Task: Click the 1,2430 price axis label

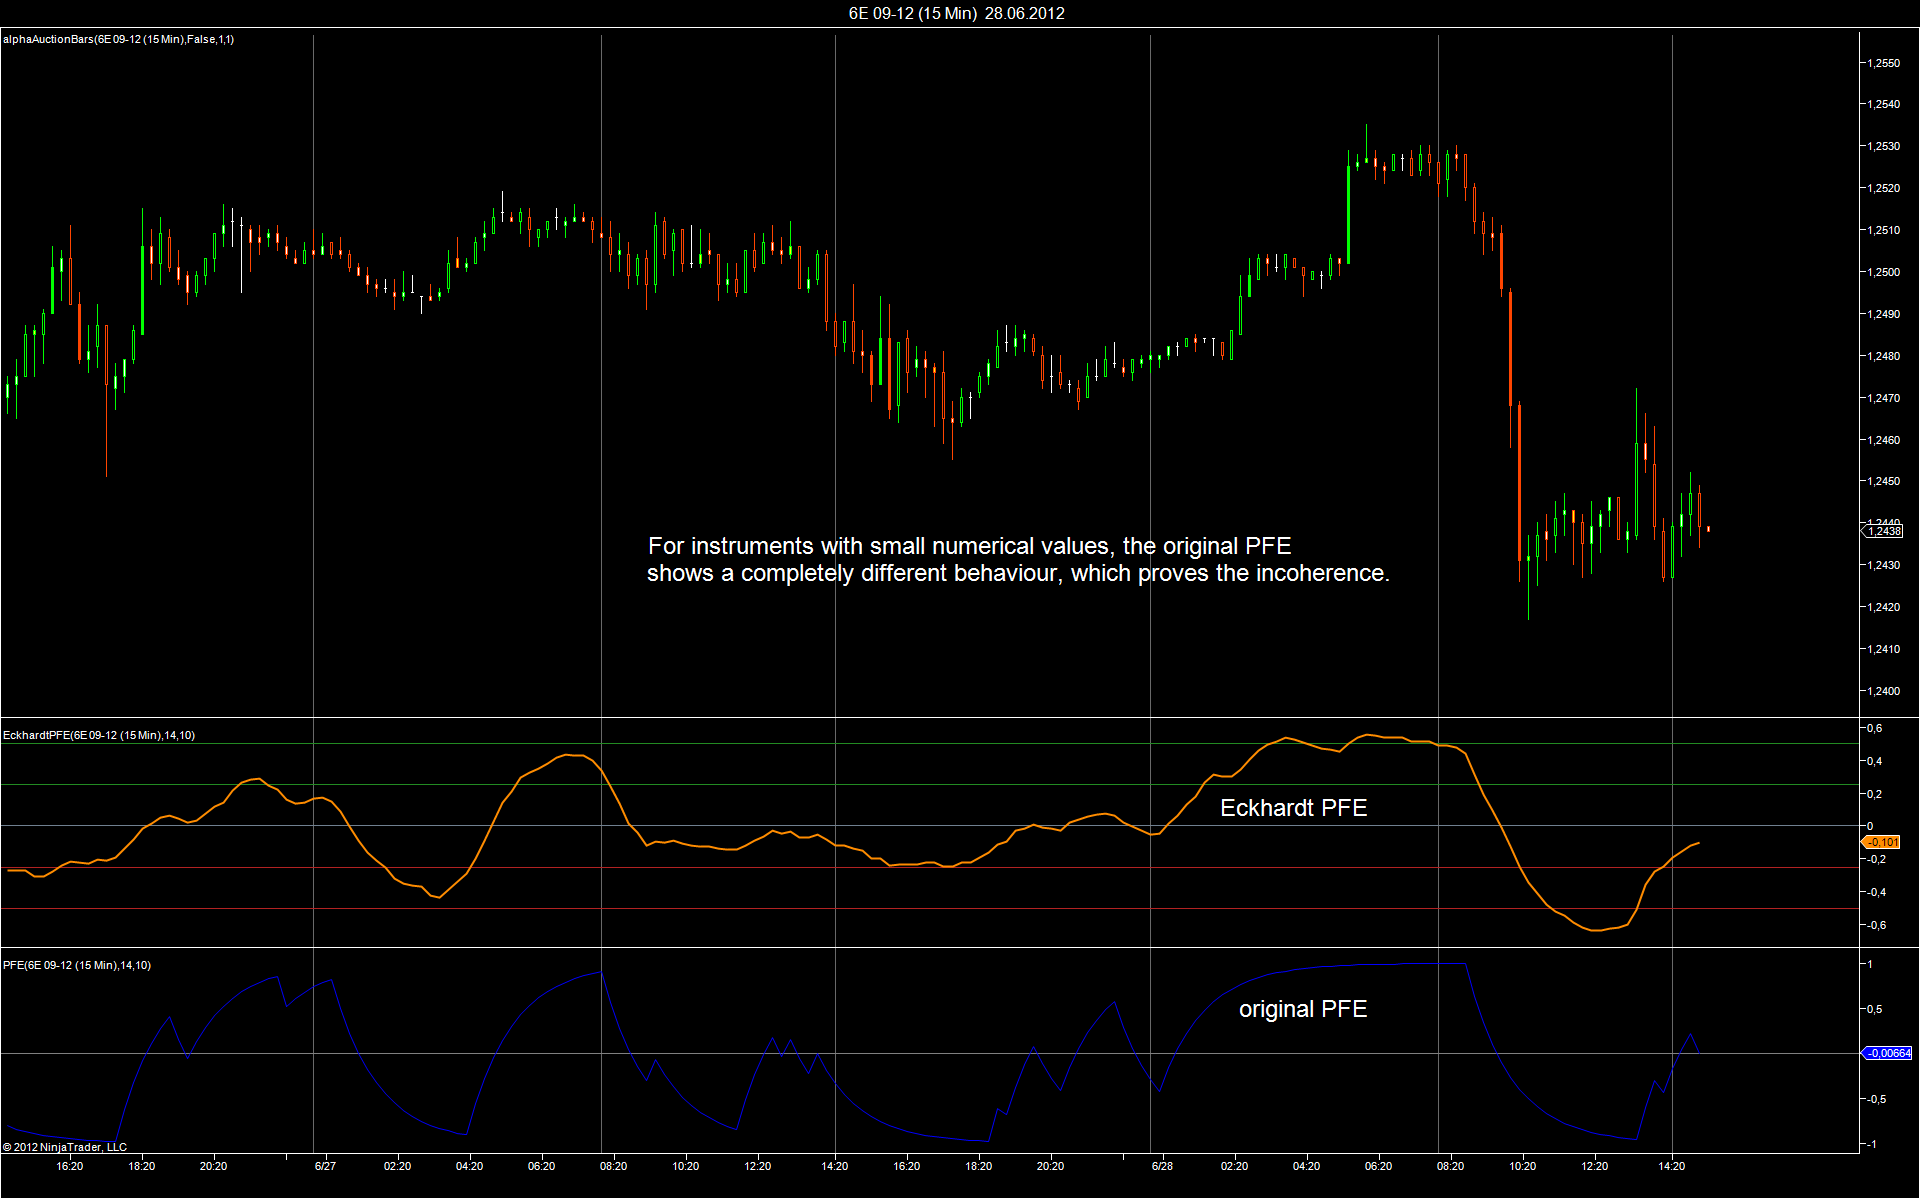Action: coord(1883,565)
